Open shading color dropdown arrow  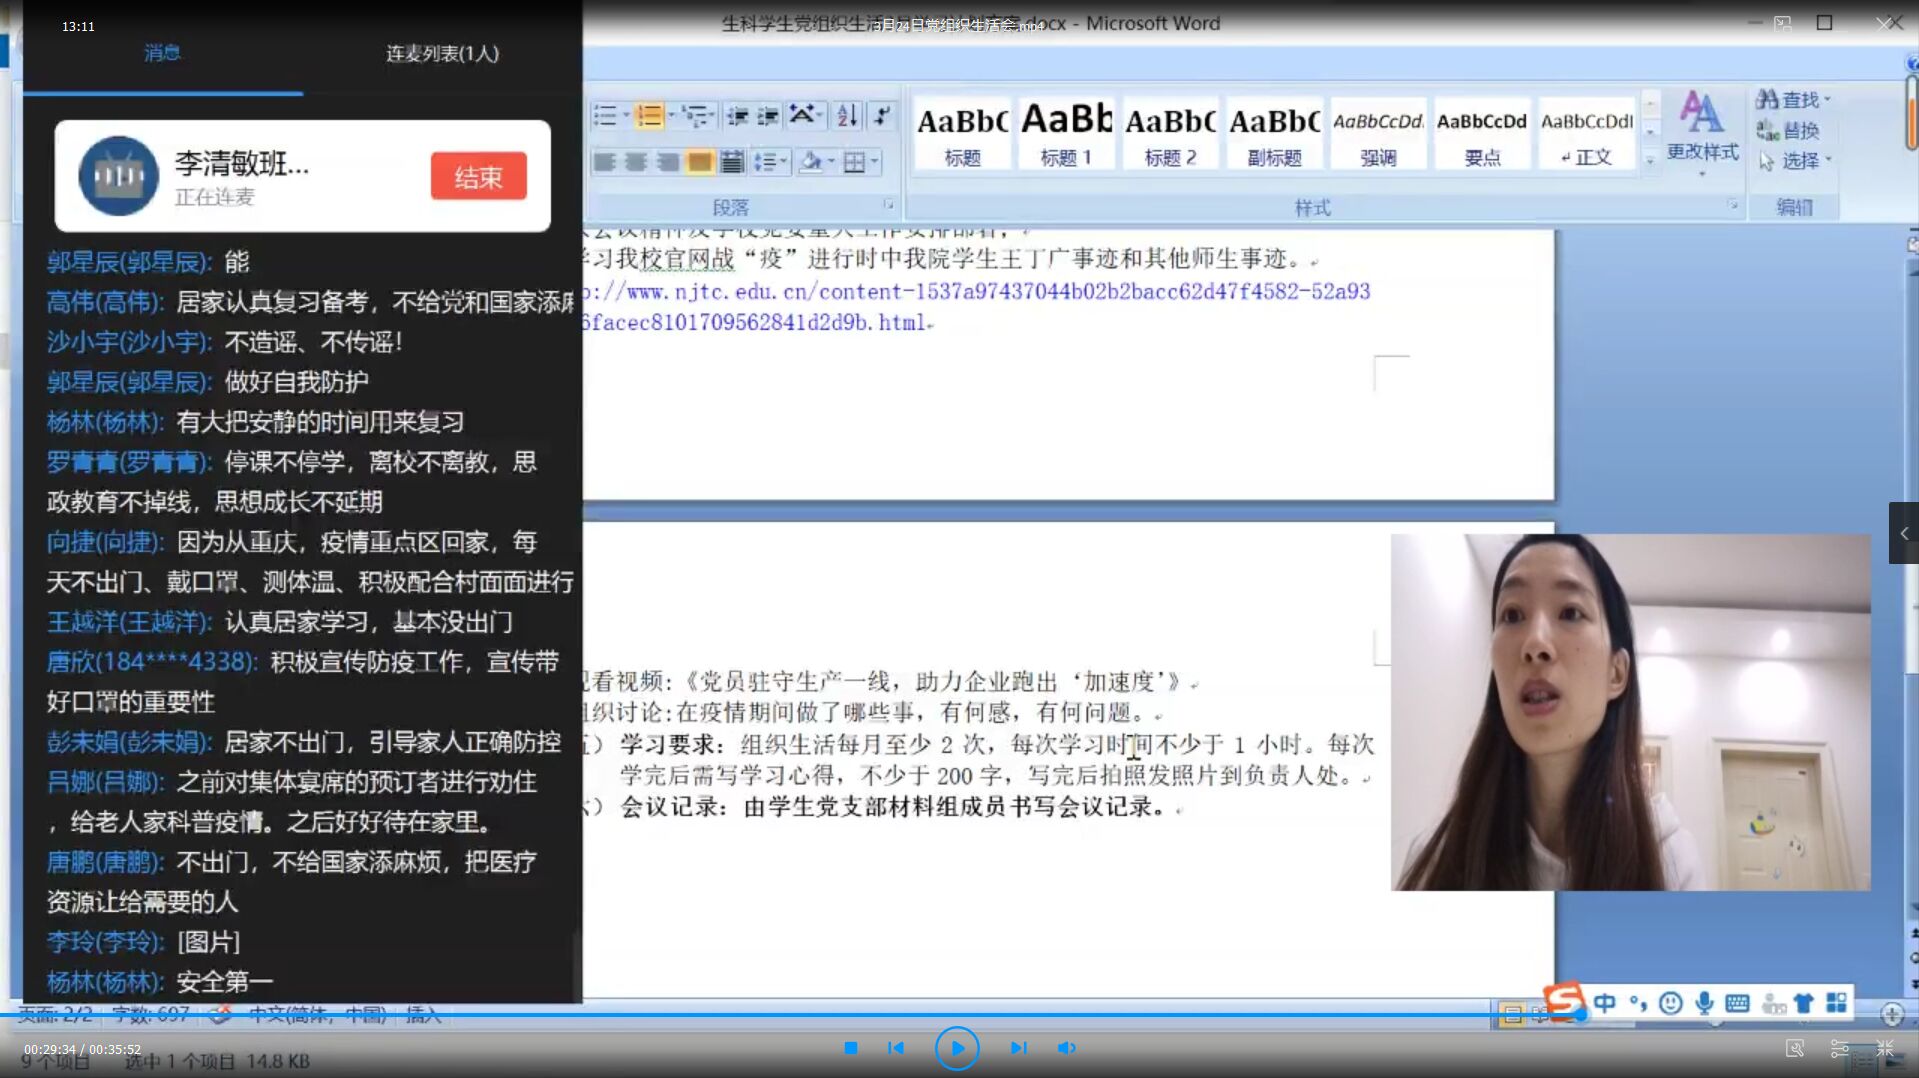click(831, 162)
